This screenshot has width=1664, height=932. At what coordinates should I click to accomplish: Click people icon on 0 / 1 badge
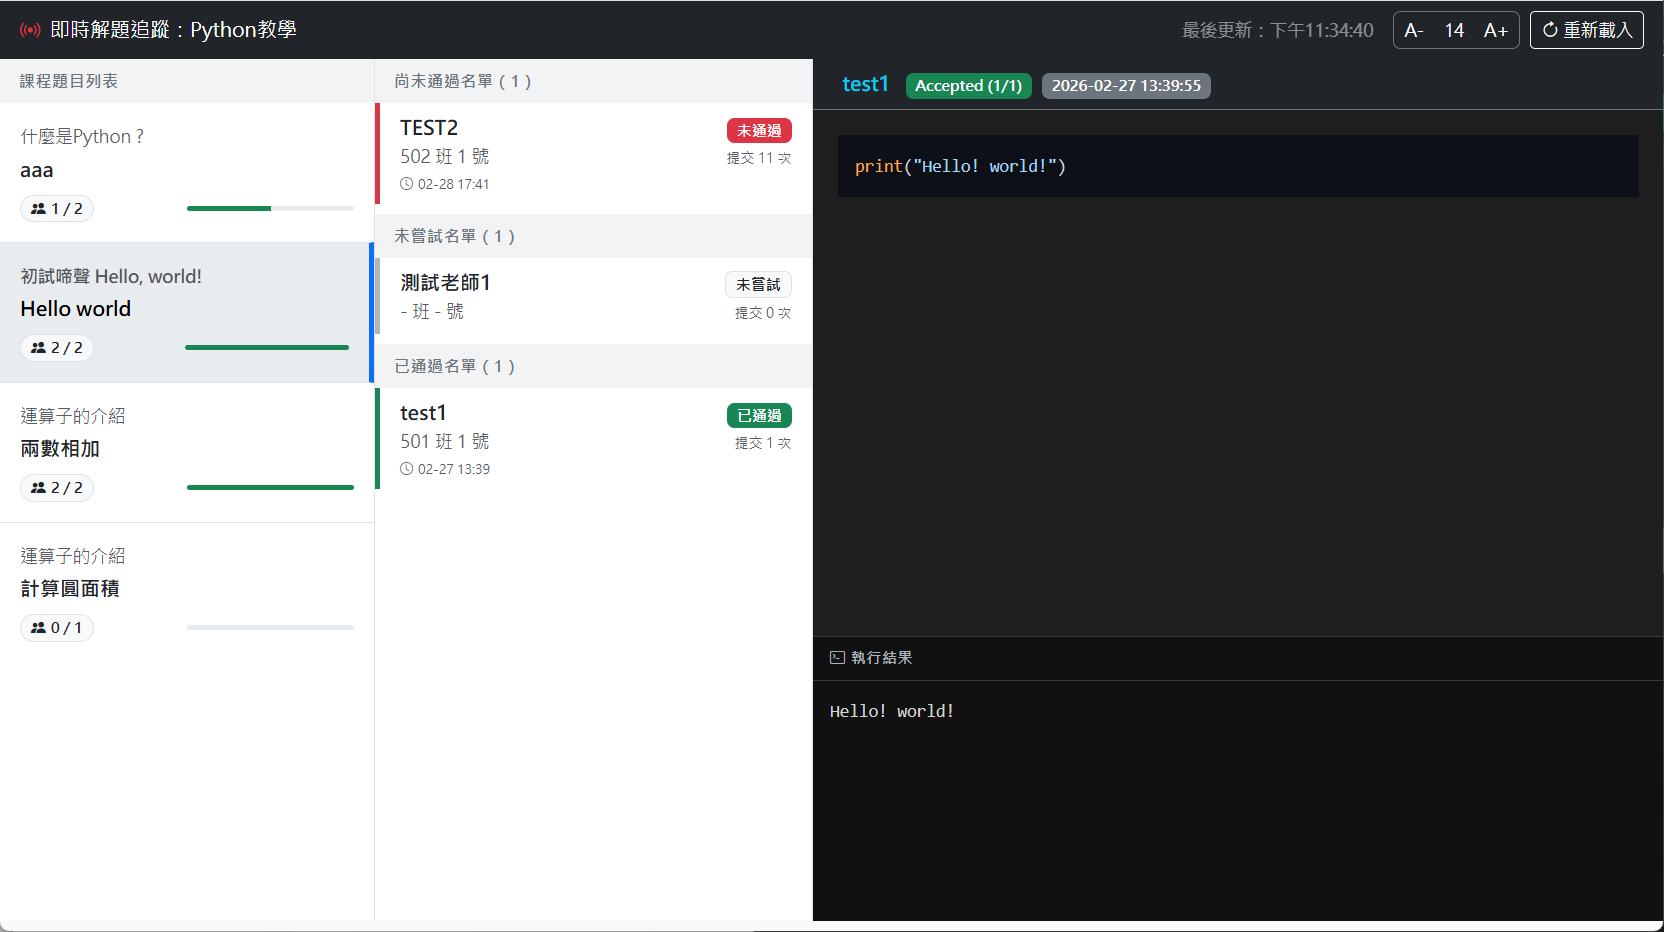coord(38,628)
